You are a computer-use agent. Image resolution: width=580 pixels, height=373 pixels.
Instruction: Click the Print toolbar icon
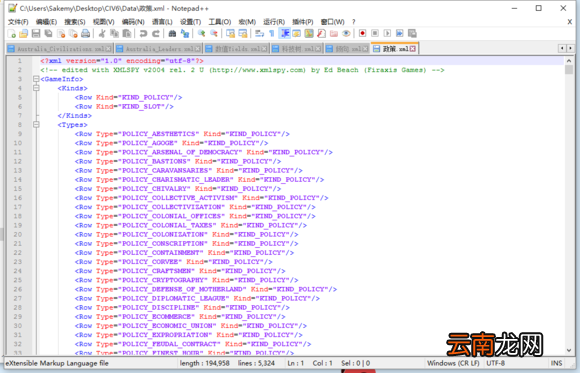(85, 34)
